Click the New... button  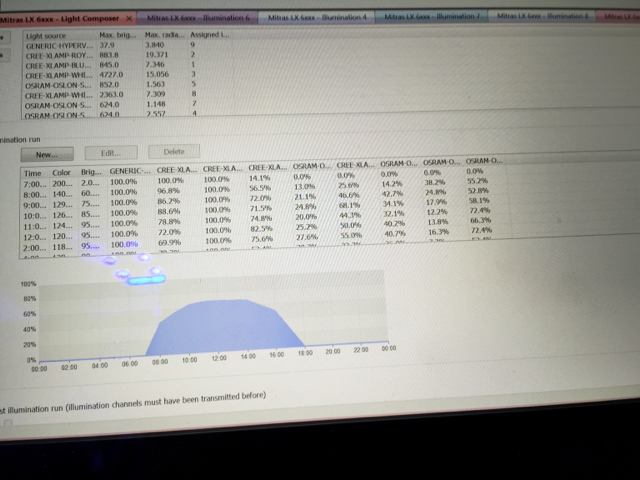coord(47,154)
